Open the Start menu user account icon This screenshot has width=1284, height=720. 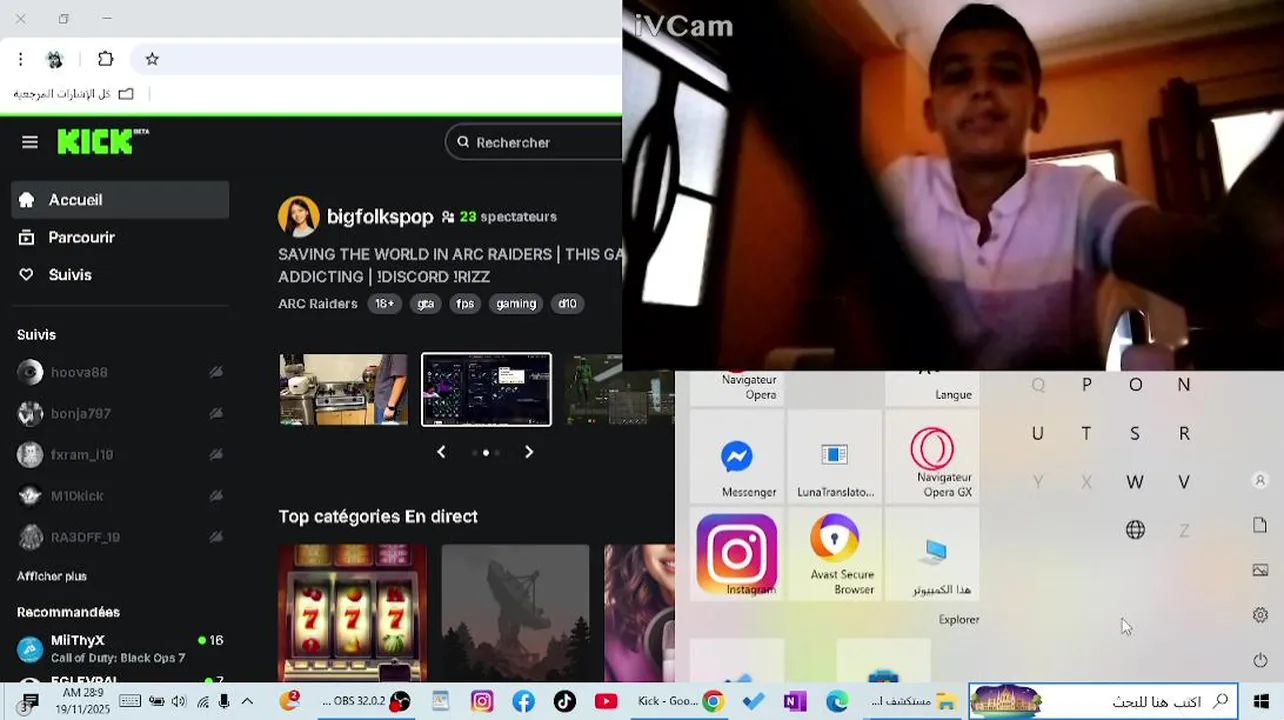click(x=1260, y=480)
